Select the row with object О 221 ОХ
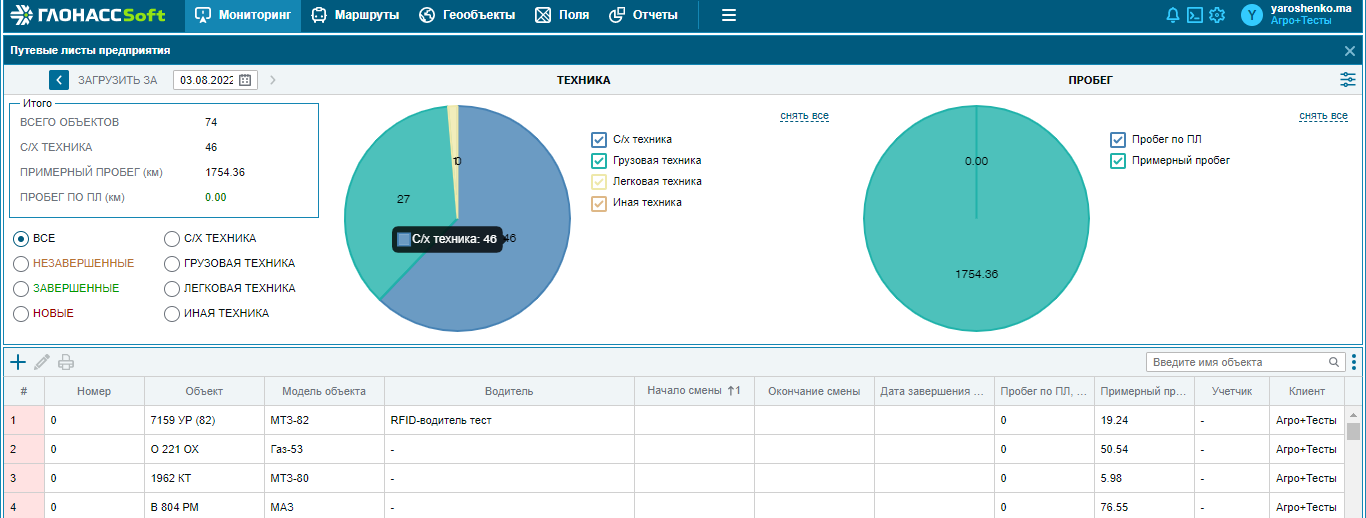The image size is (1366, 518). 674,449
